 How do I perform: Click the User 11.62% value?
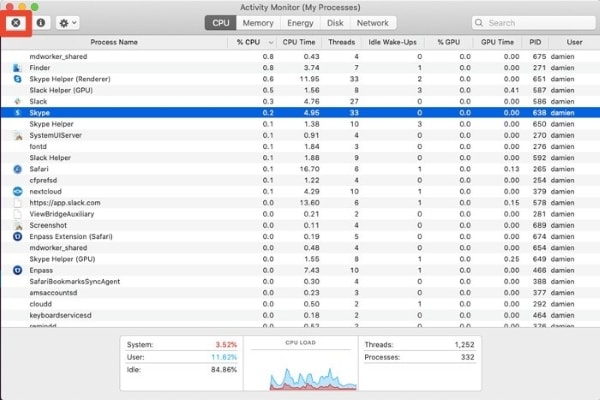[224, 357]
